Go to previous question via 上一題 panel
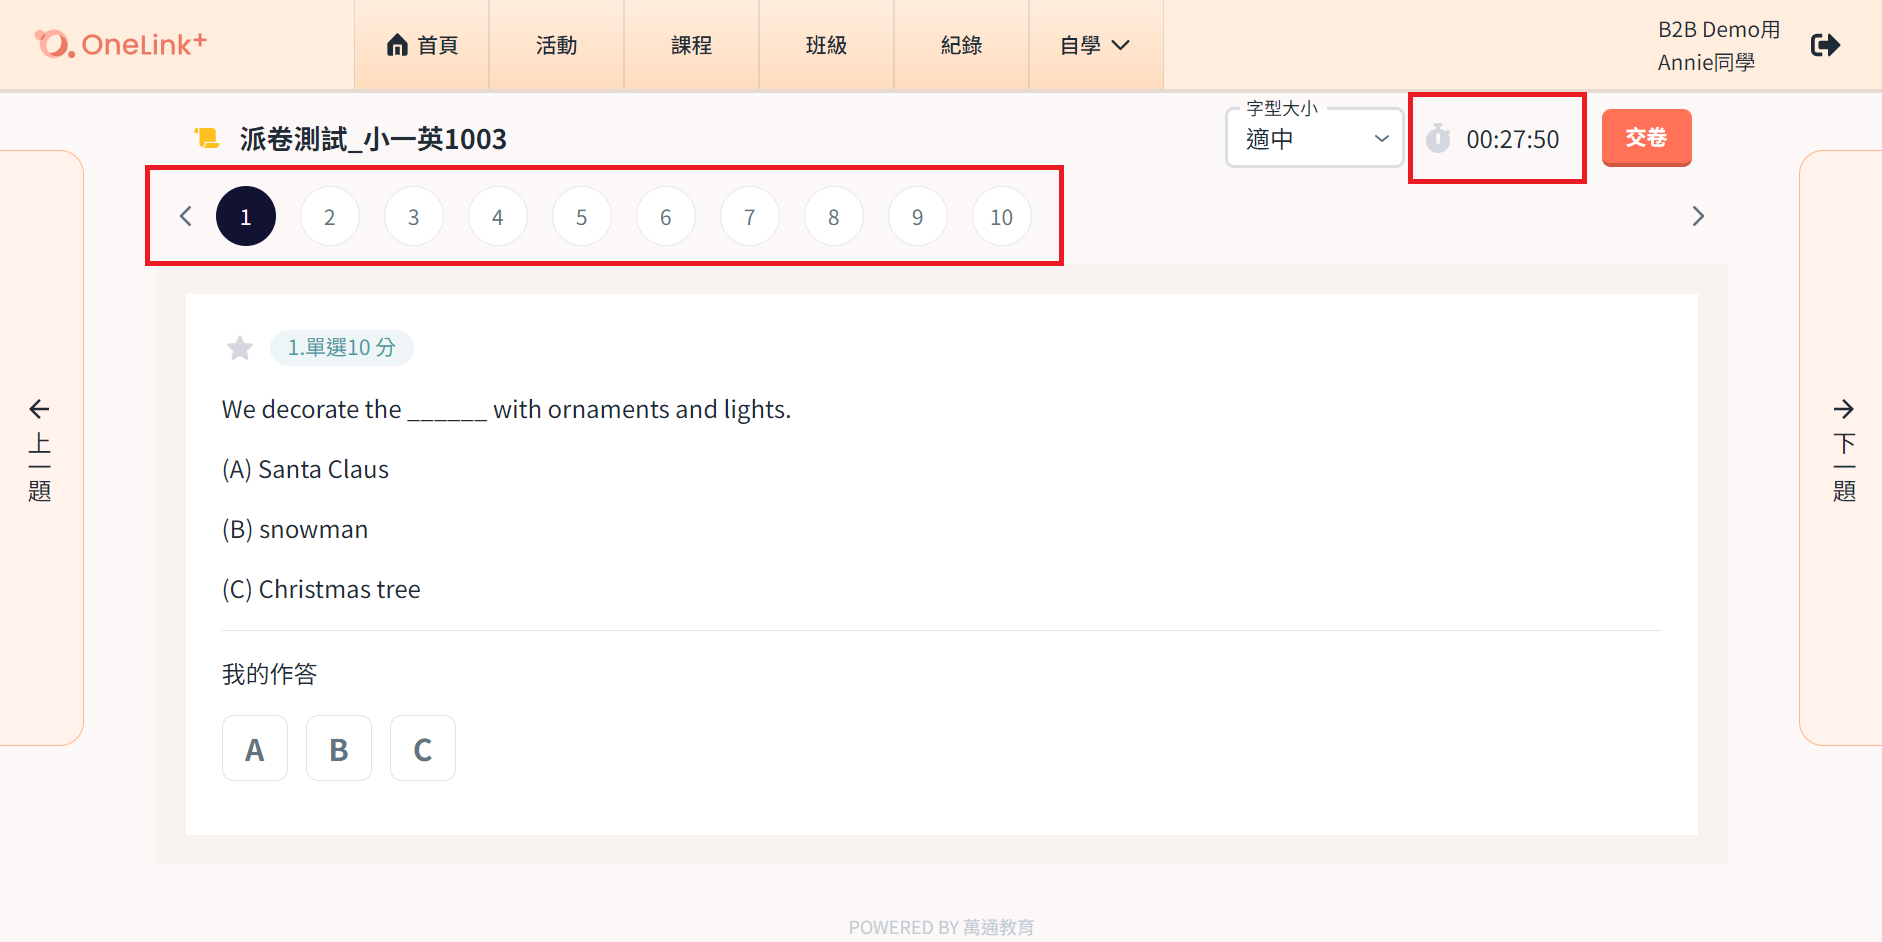 coord(40,448)
